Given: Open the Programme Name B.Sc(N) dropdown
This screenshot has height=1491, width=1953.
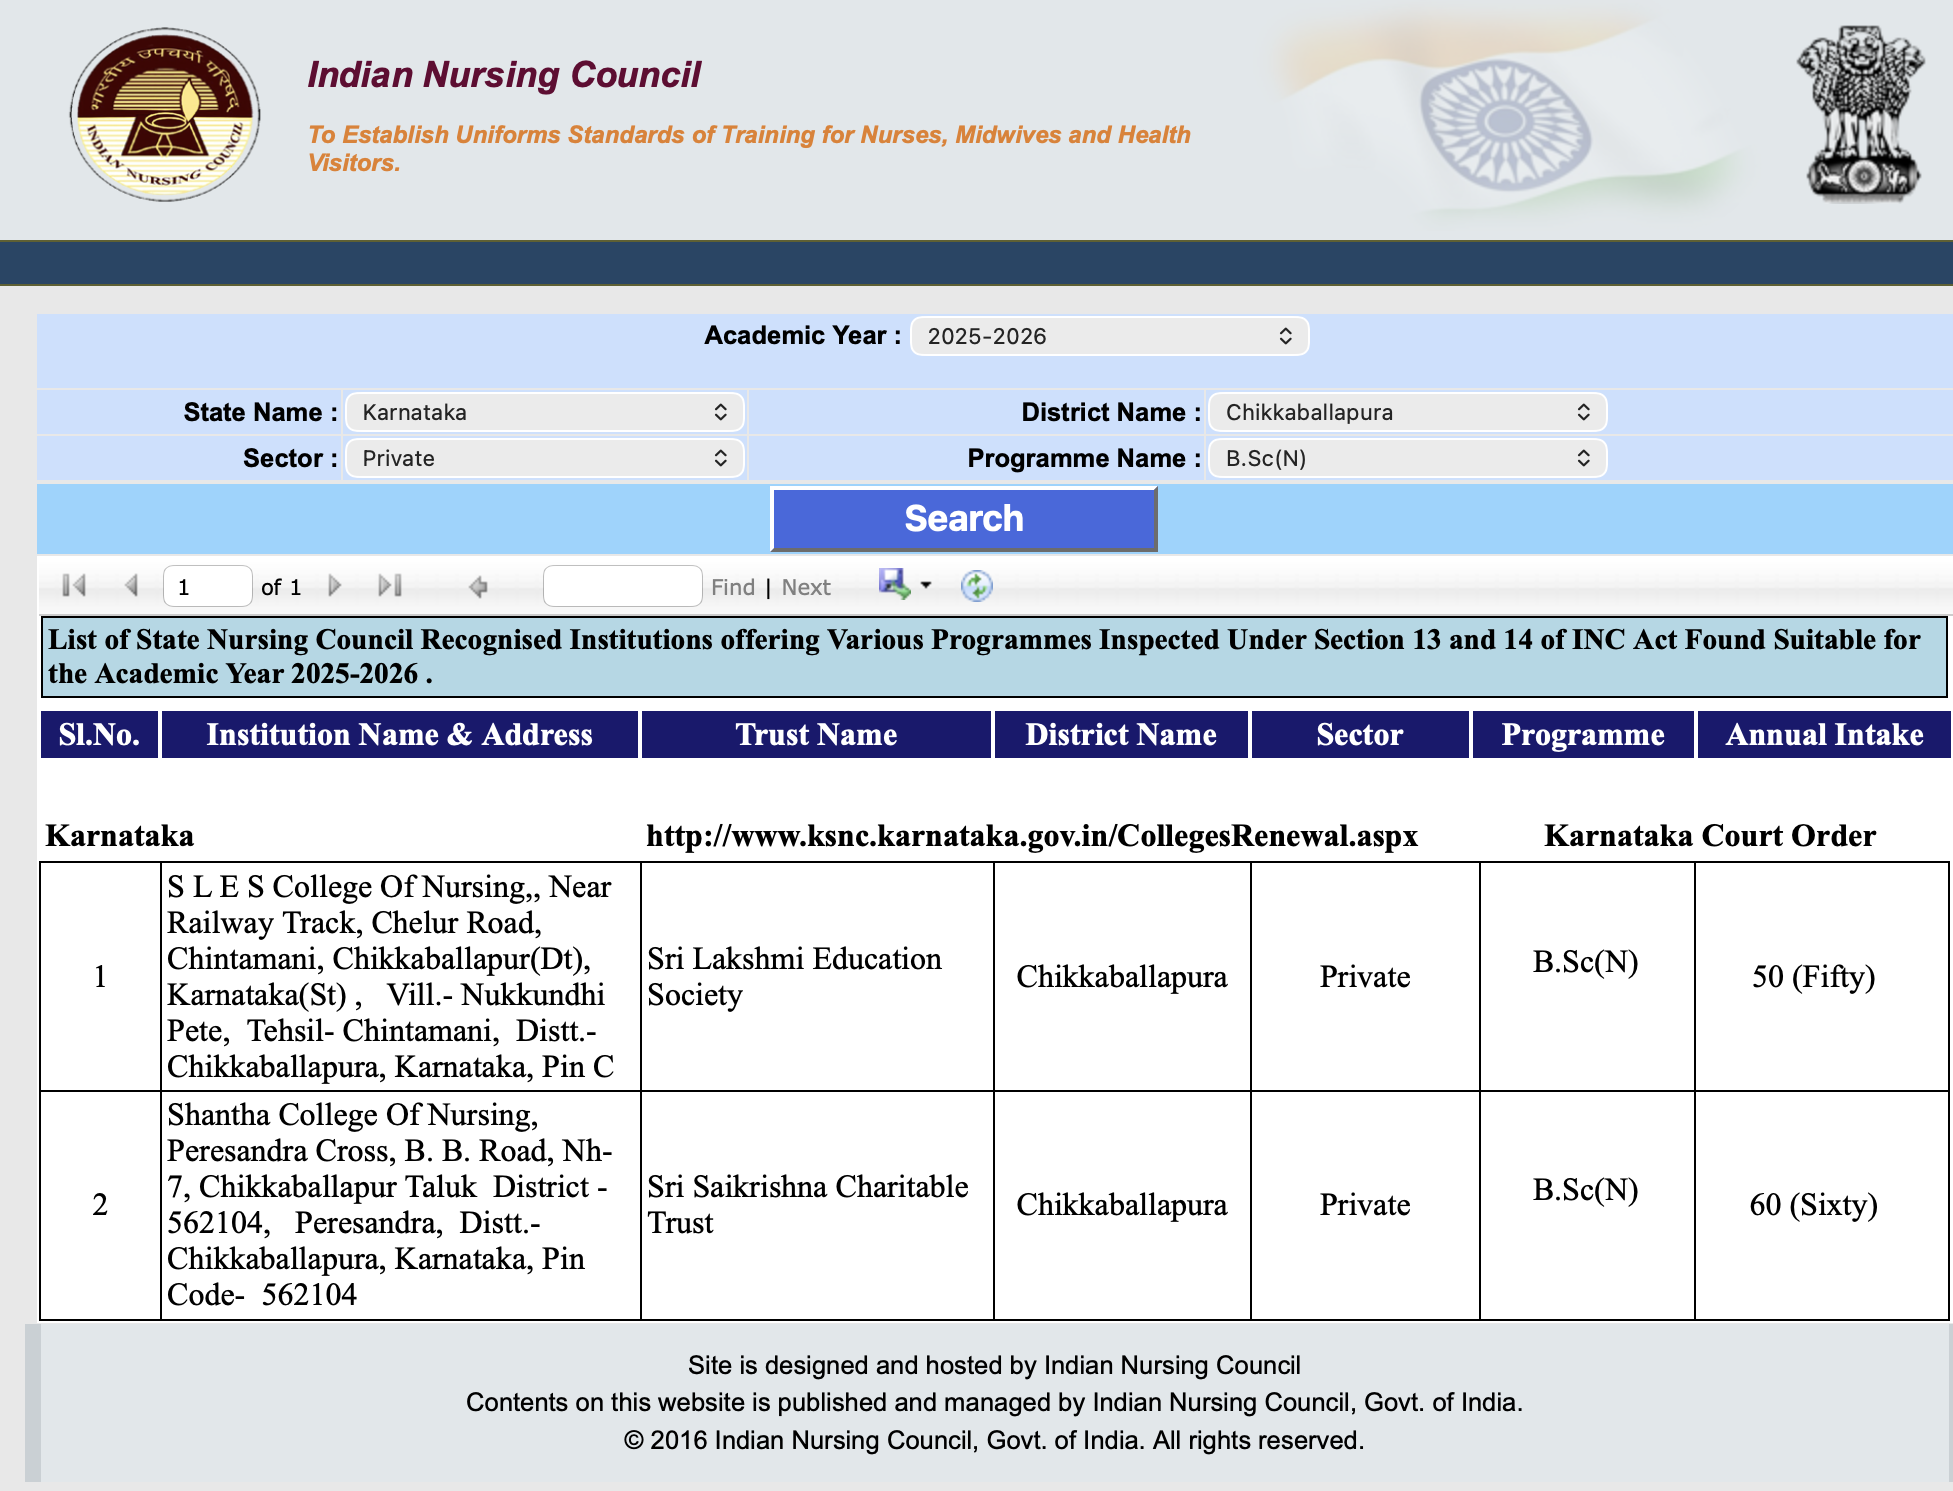Looking at the screenshot, I should click(x=1407, y=458).
